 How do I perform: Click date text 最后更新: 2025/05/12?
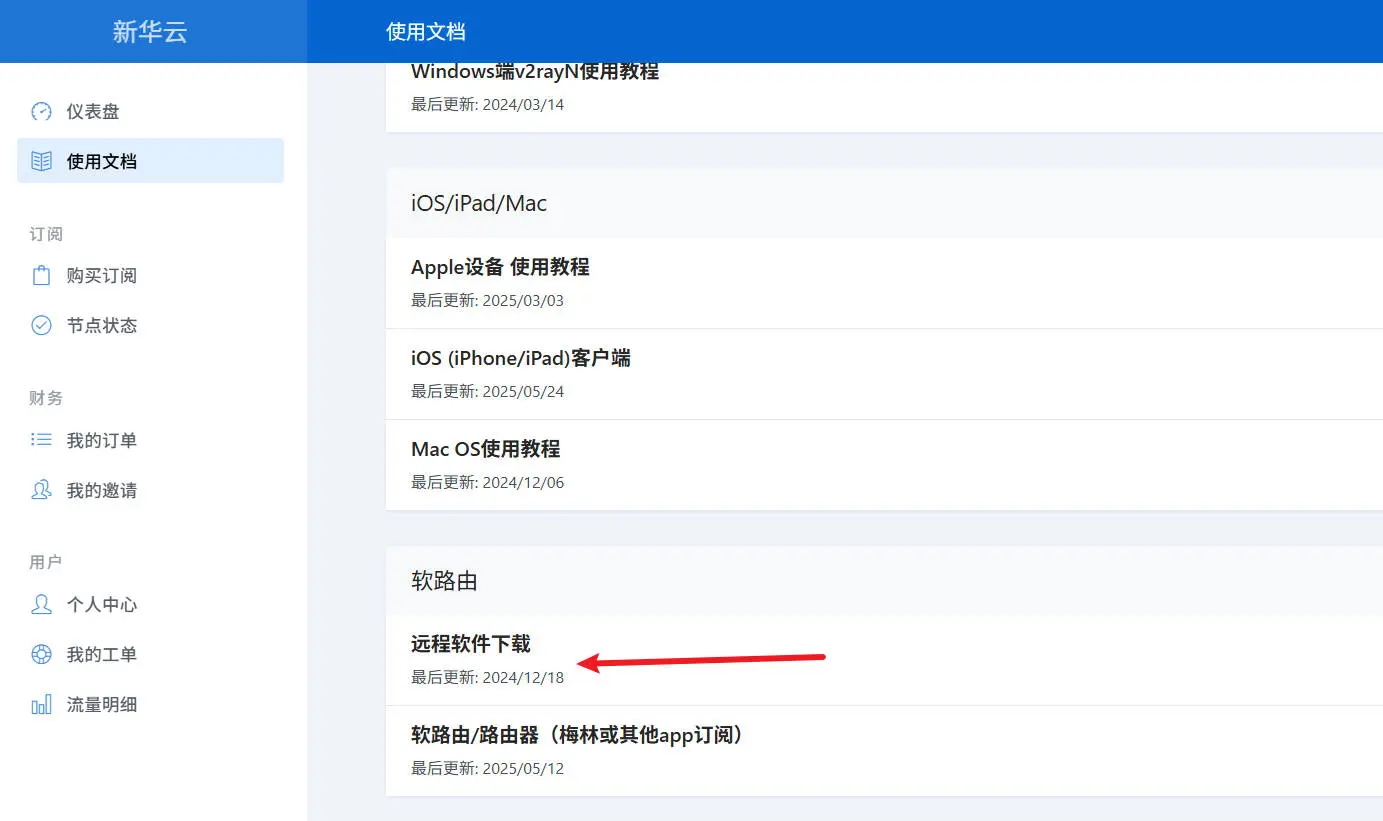pyautogui.click(x=488, y=768)
